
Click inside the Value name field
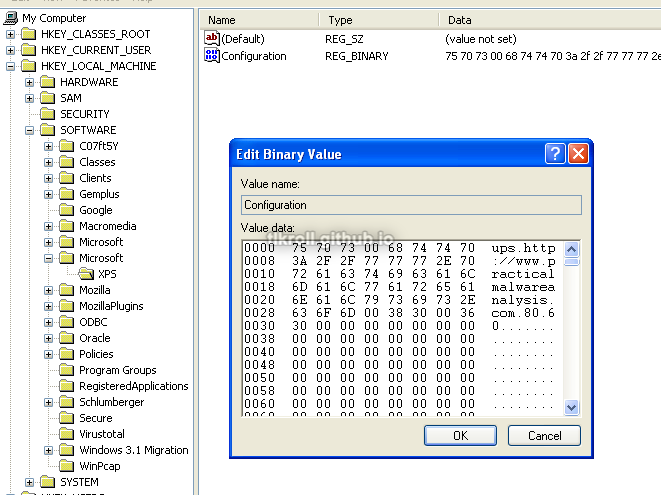[x=411, y=205]
